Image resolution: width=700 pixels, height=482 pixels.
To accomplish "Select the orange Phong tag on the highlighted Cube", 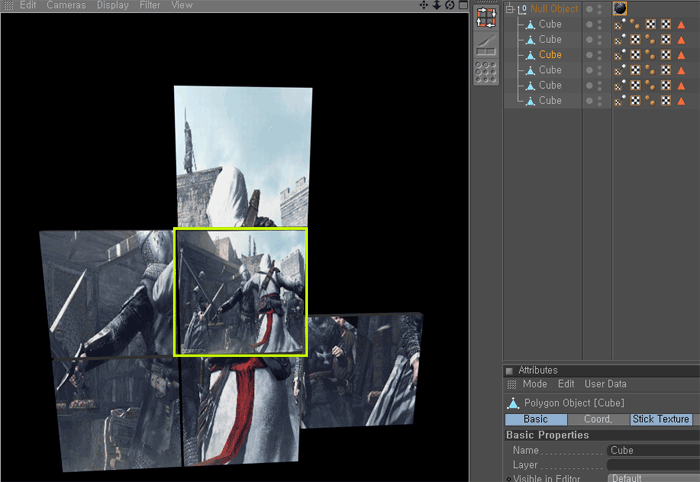I will (681, 54).
